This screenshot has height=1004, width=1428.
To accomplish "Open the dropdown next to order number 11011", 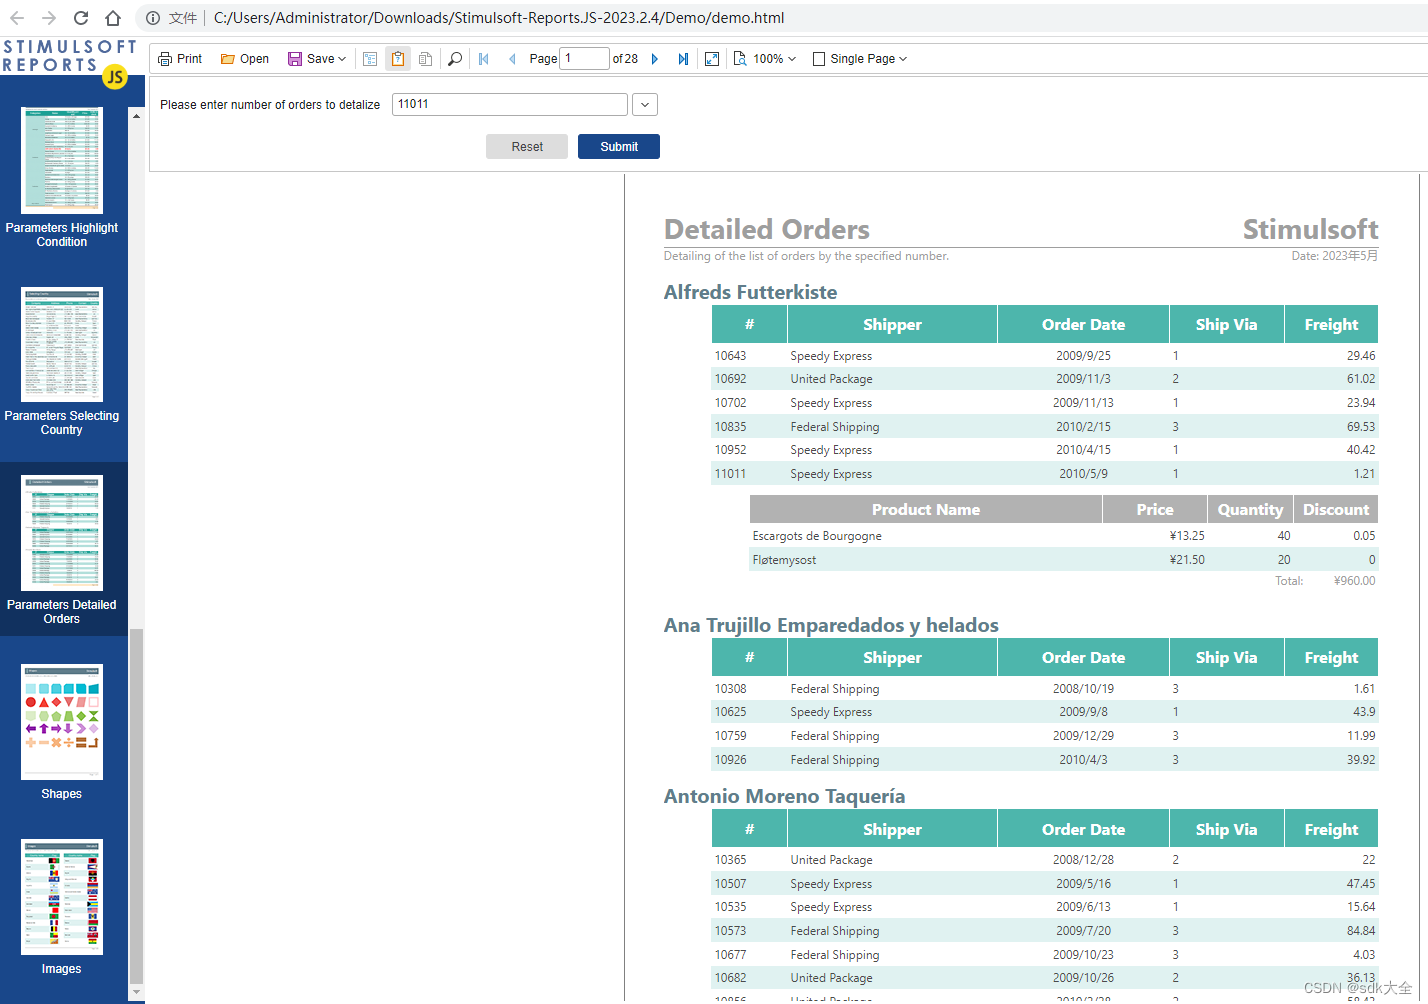I will 644,104.
